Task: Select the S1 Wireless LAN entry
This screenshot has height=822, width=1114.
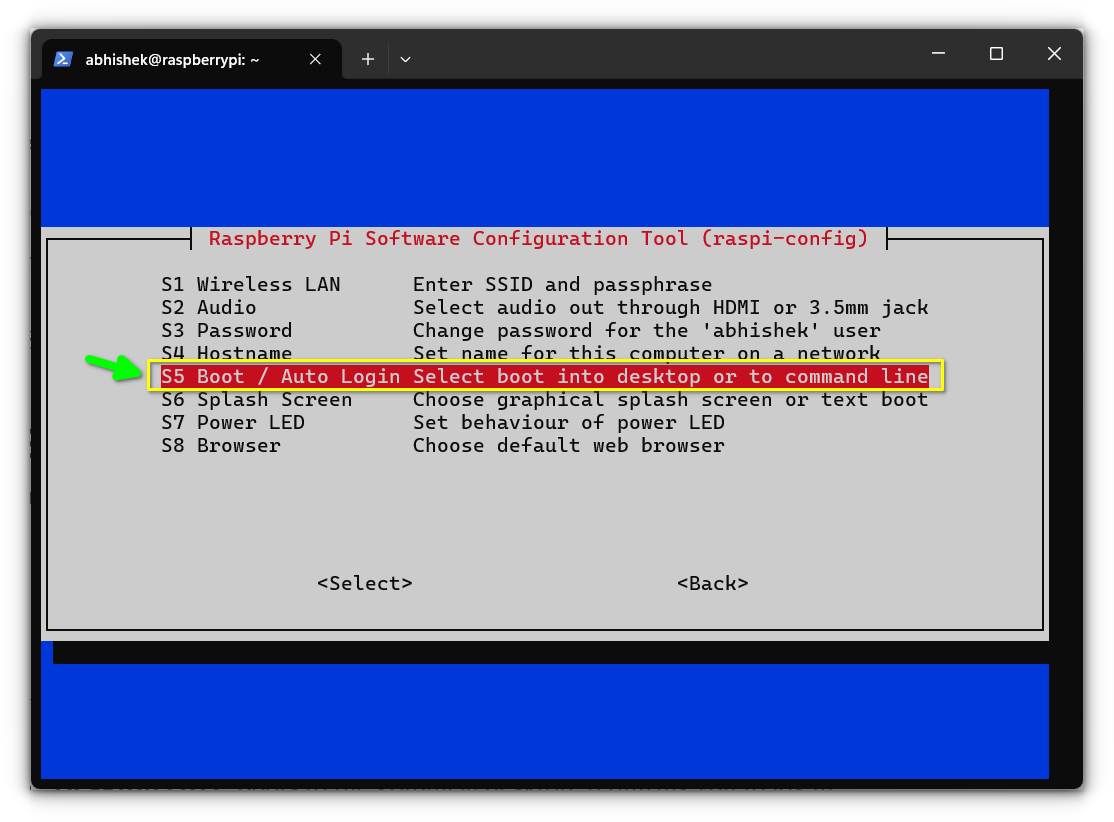Action: pos(250,284)
